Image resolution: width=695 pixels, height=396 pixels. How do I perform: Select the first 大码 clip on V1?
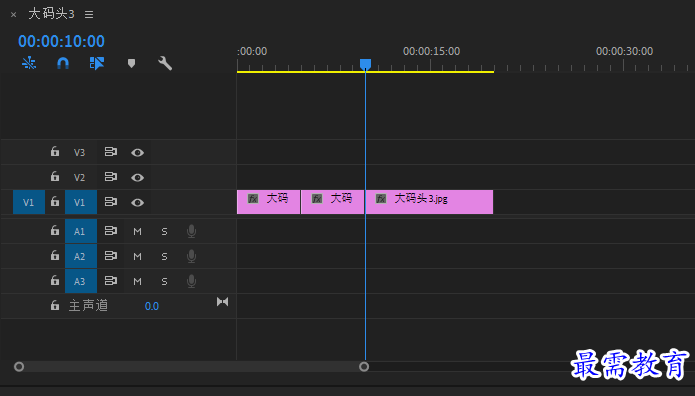pyautogui.click(x=269, y=202)
